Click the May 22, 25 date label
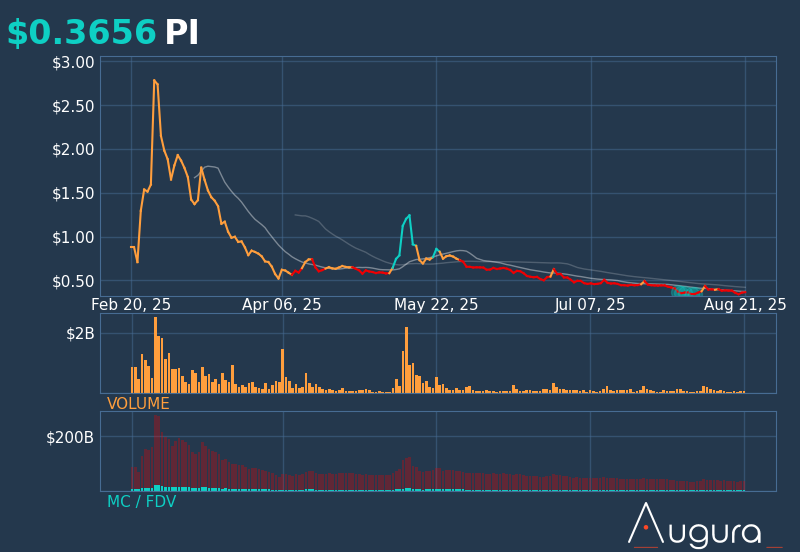800x552 pixels. [x=436, y=305]
